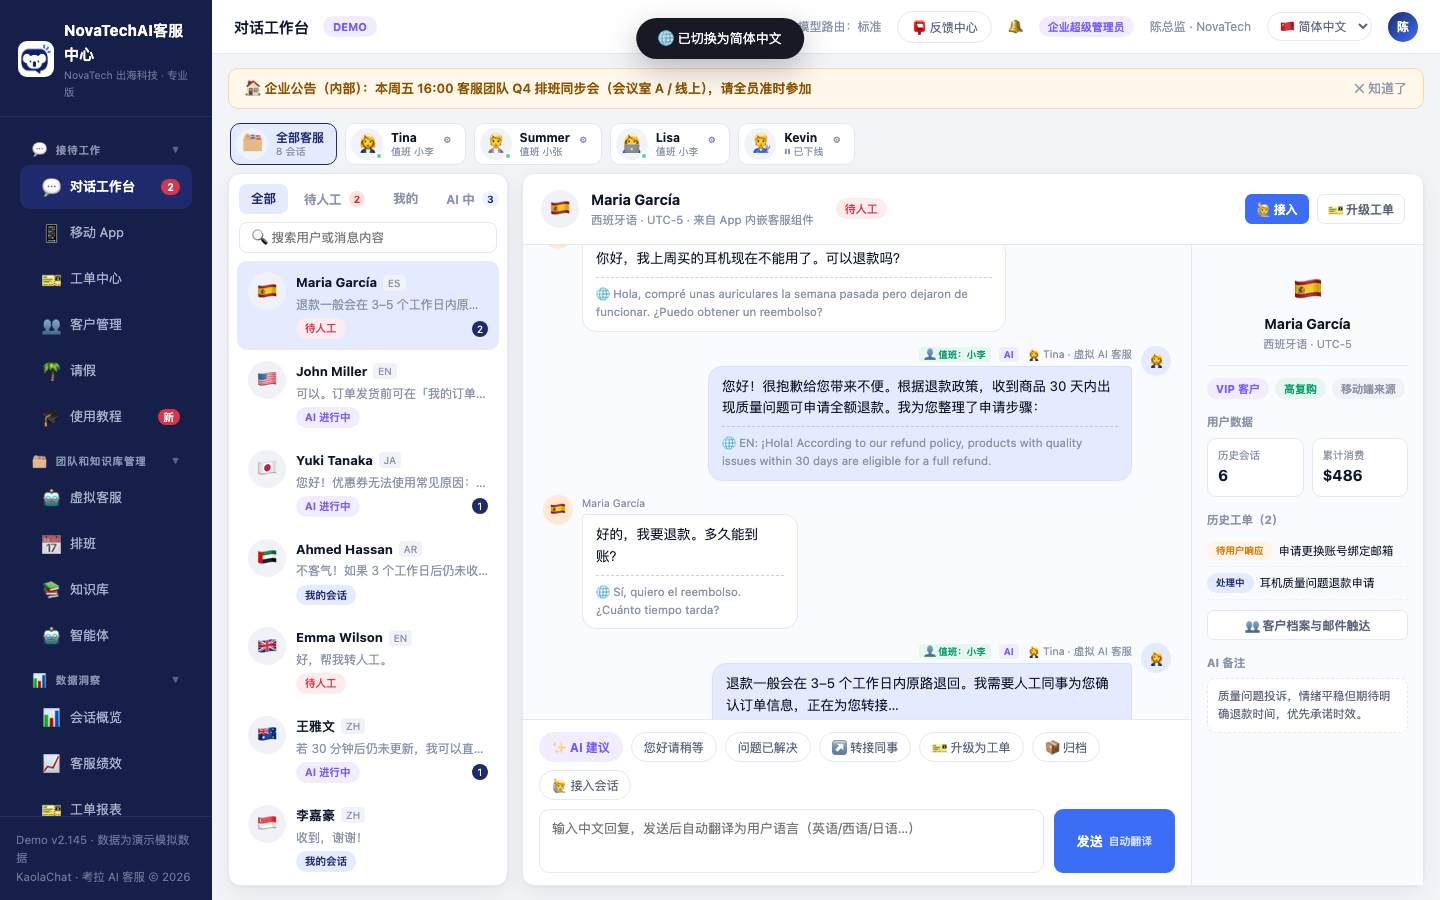Collapse the 接待工作 sidebar section

[175, 150]
